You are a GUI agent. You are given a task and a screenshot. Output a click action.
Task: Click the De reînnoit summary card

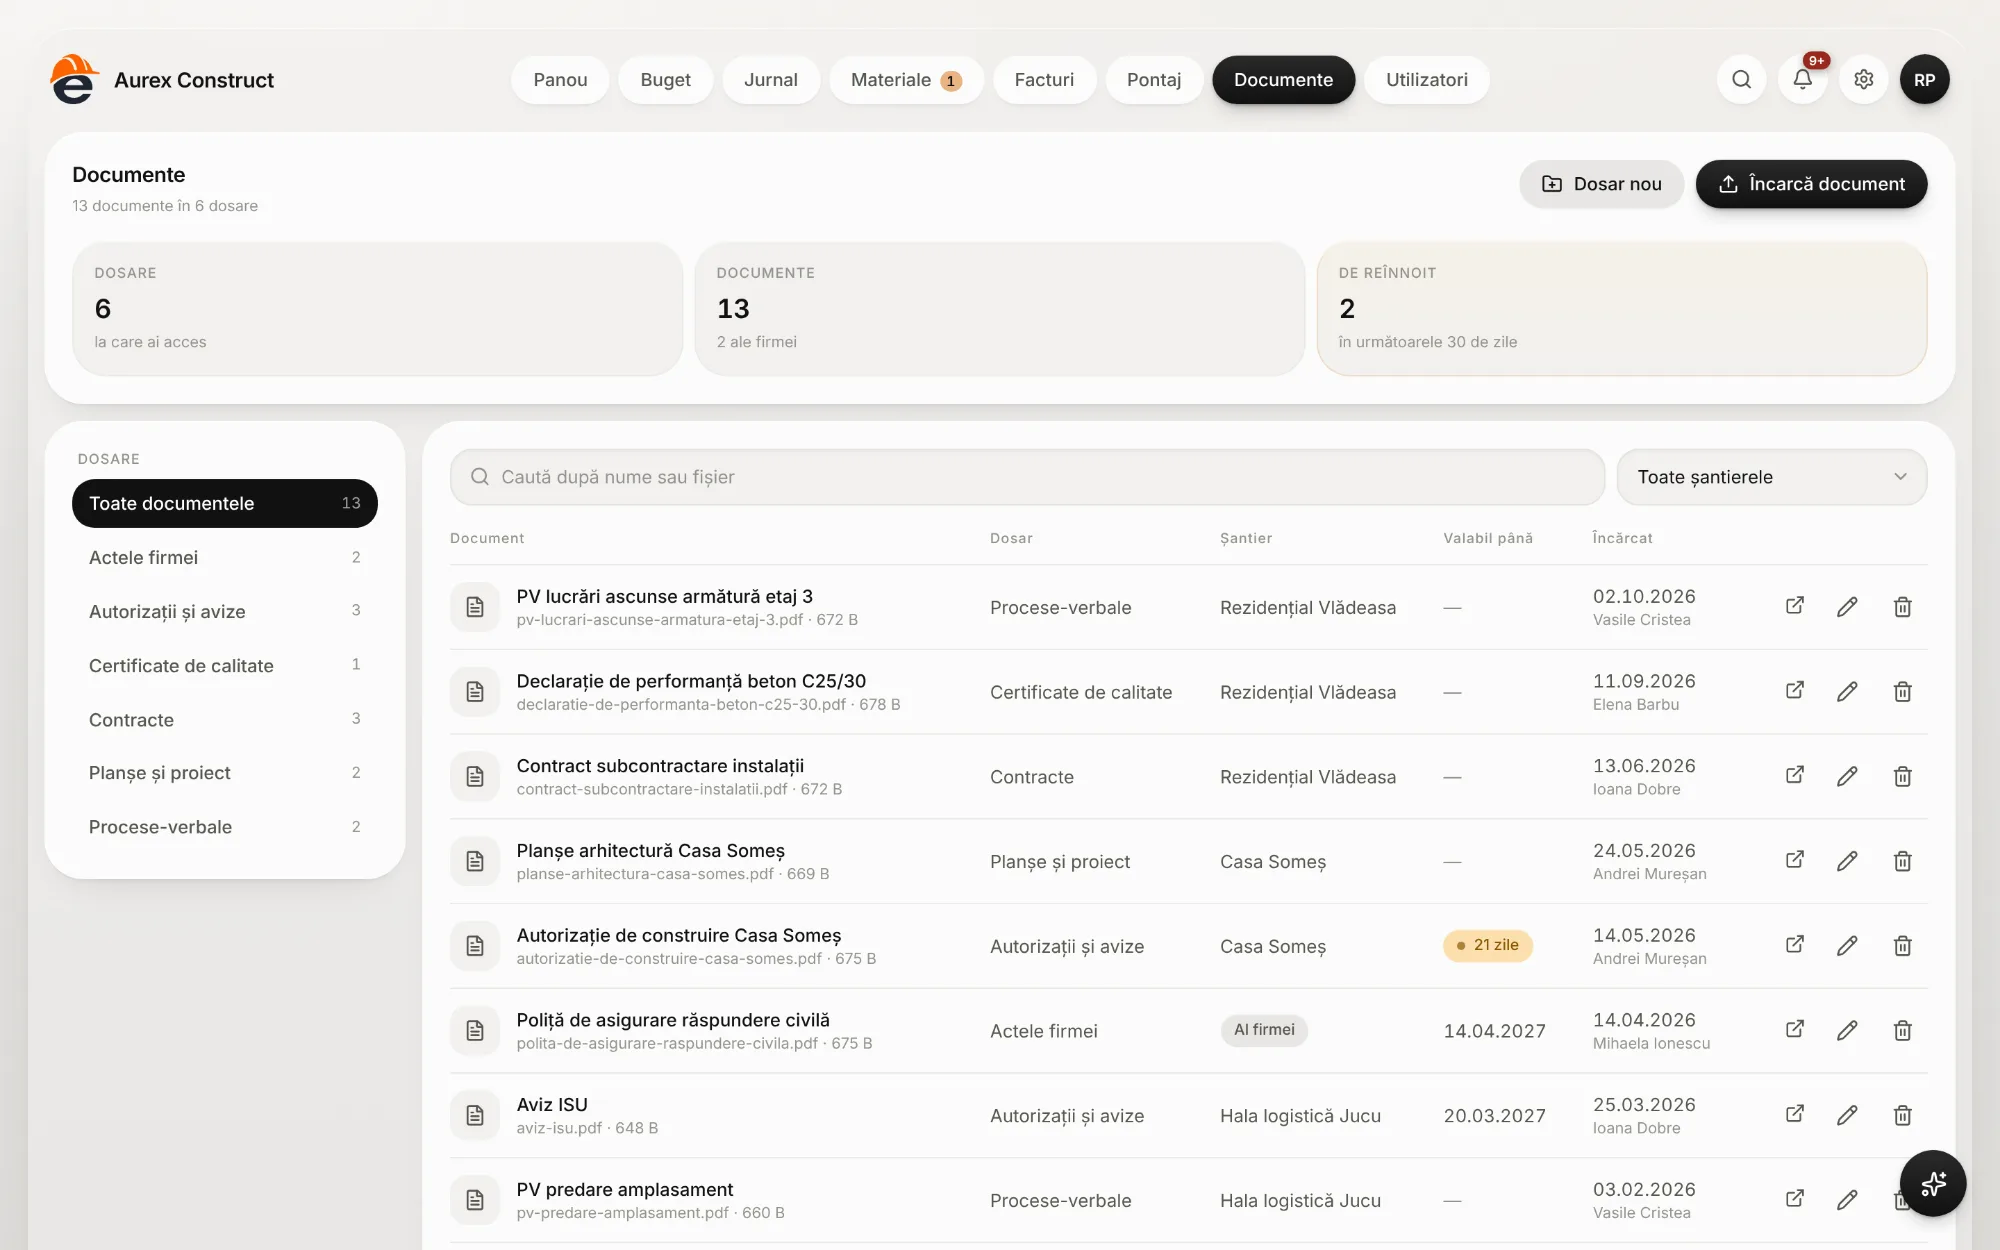pyautogui.click(x=1621, y=309)
